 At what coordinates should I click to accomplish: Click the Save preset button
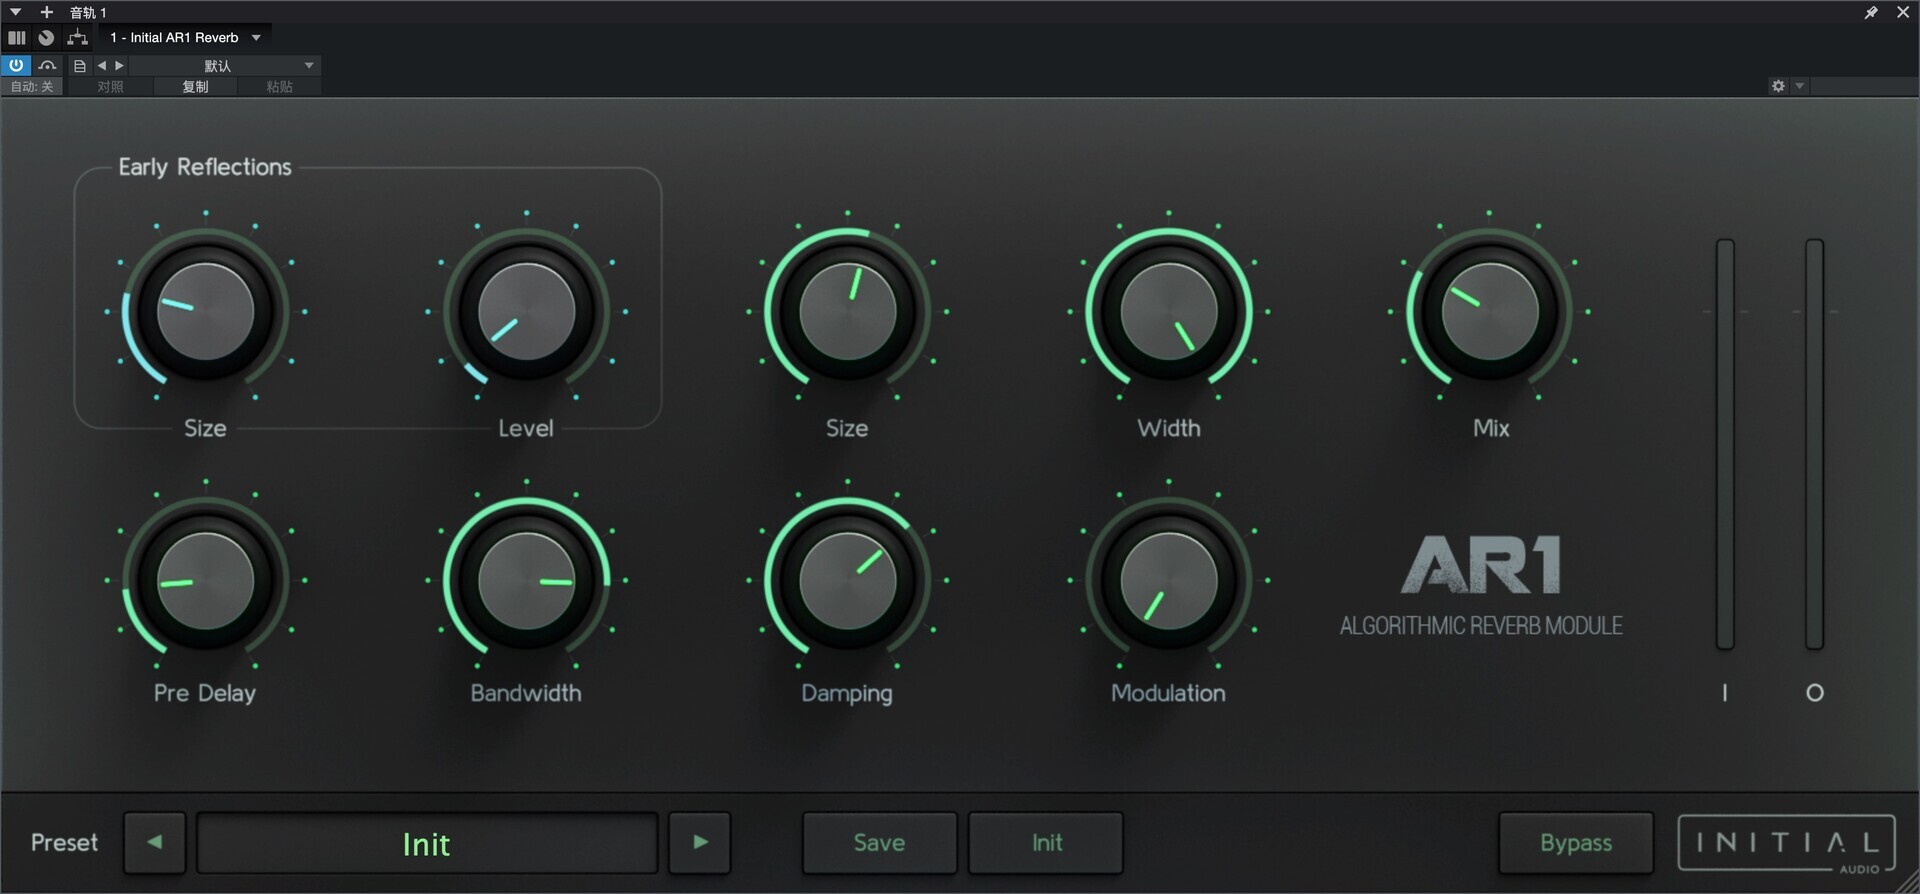[880, 843]
